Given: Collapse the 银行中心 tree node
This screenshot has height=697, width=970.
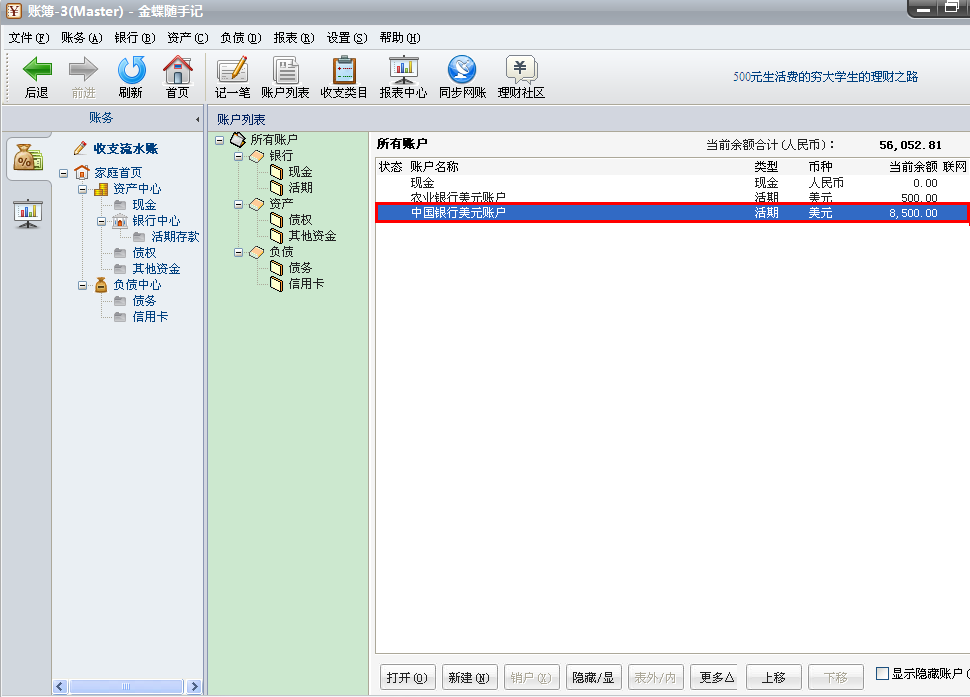Looking at the screenshot, I should click(x=101, y=221).
